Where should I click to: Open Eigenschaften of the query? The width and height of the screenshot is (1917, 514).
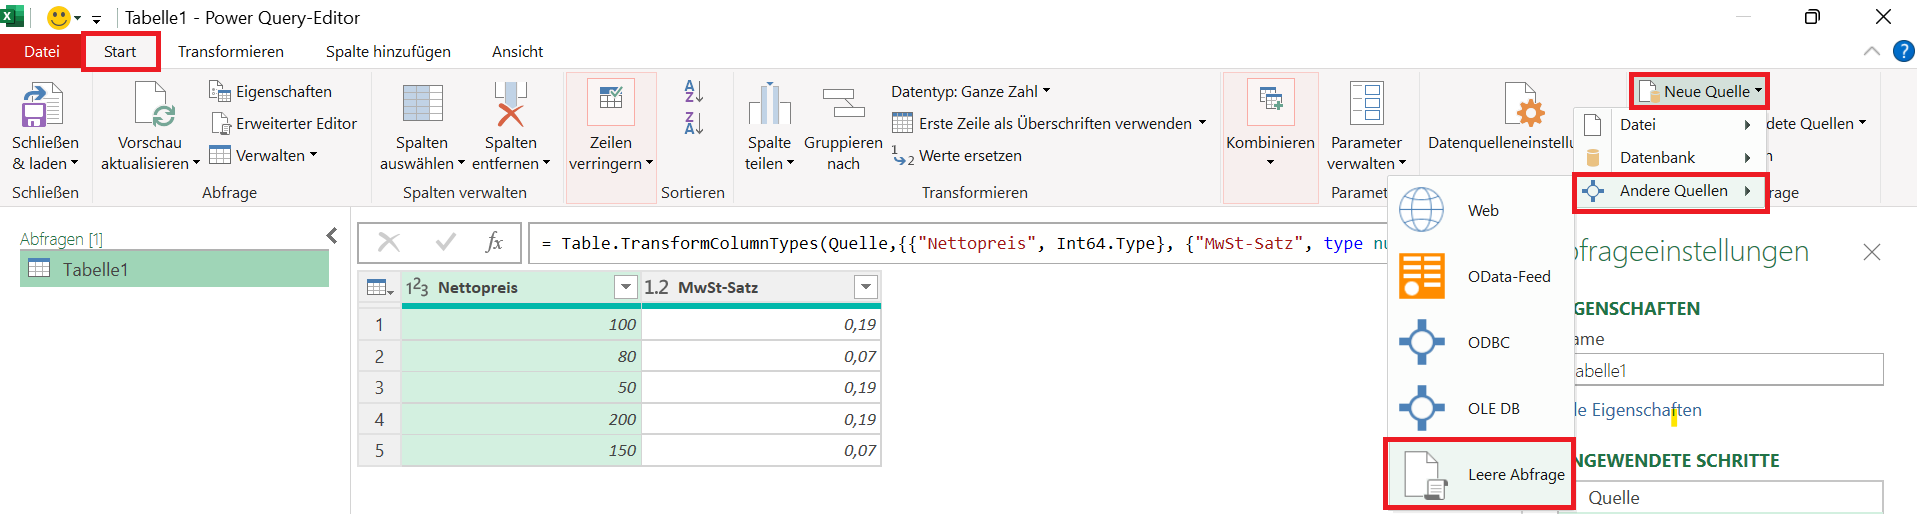pos(270,91)
